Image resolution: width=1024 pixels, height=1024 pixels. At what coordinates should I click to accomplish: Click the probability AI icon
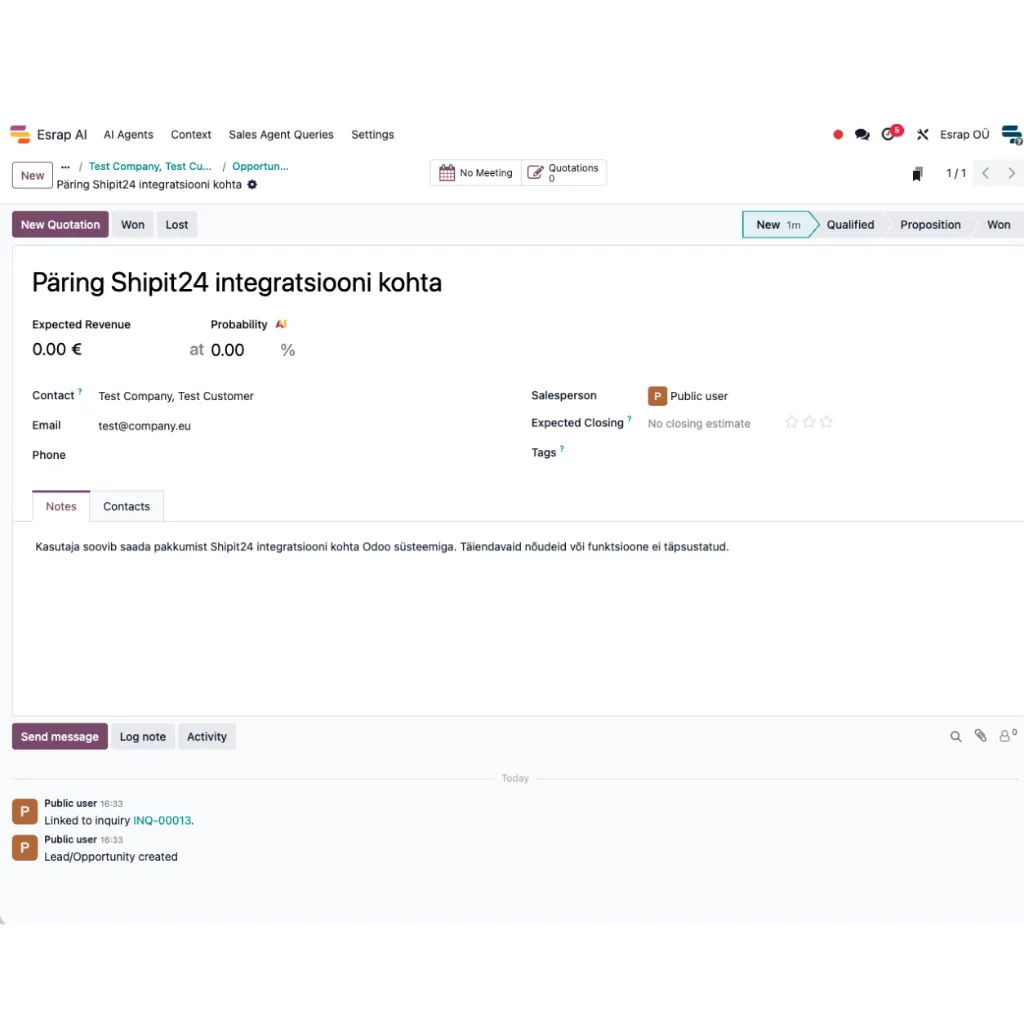(x=281, y=324)
